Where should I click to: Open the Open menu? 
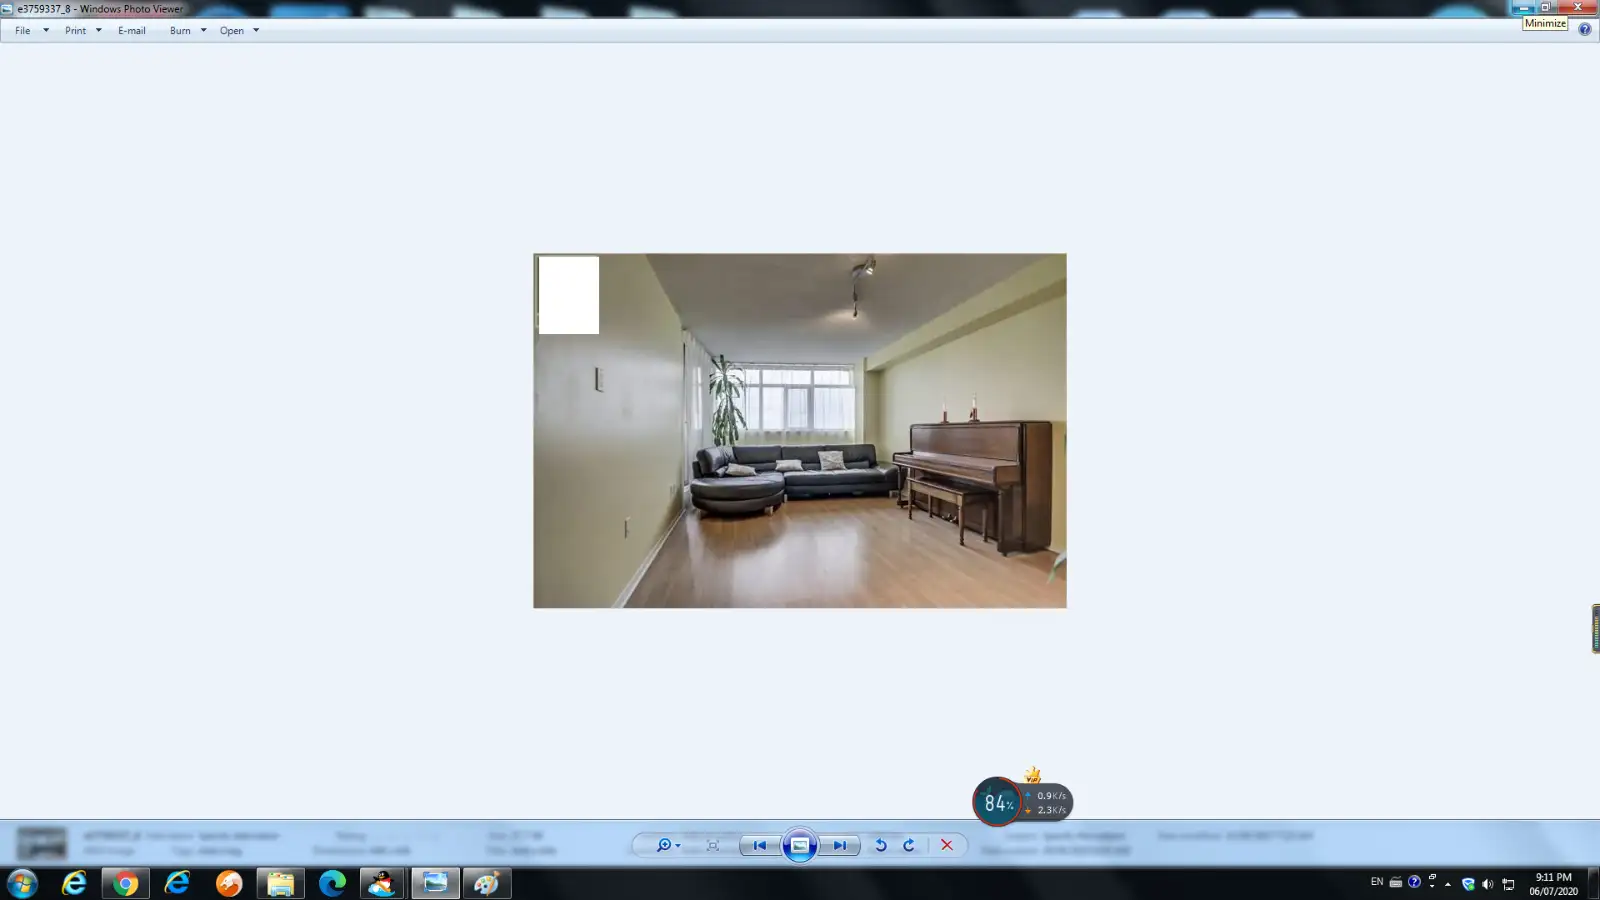[232, 31]
